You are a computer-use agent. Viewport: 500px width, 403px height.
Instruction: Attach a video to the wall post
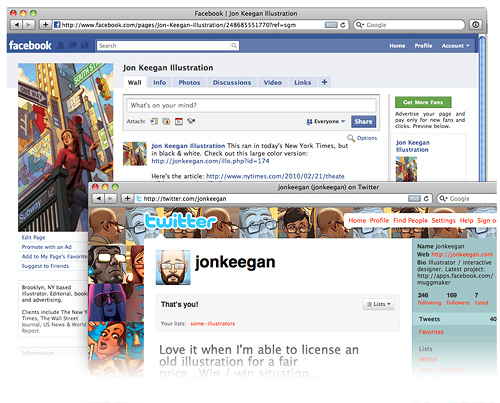coord(191,121)
